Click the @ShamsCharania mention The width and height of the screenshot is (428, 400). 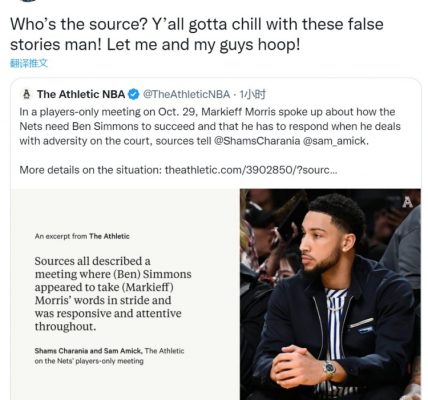point(256,141)
